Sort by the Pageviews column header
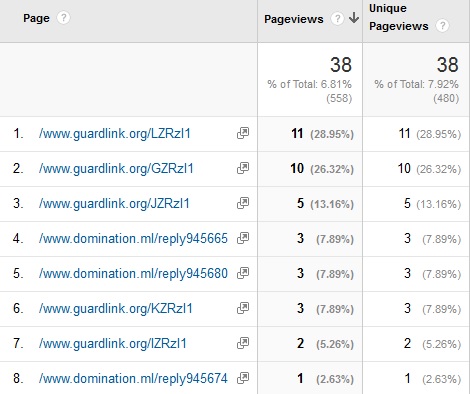The width and height of the screenshot is (470, 394). (294, 19)
